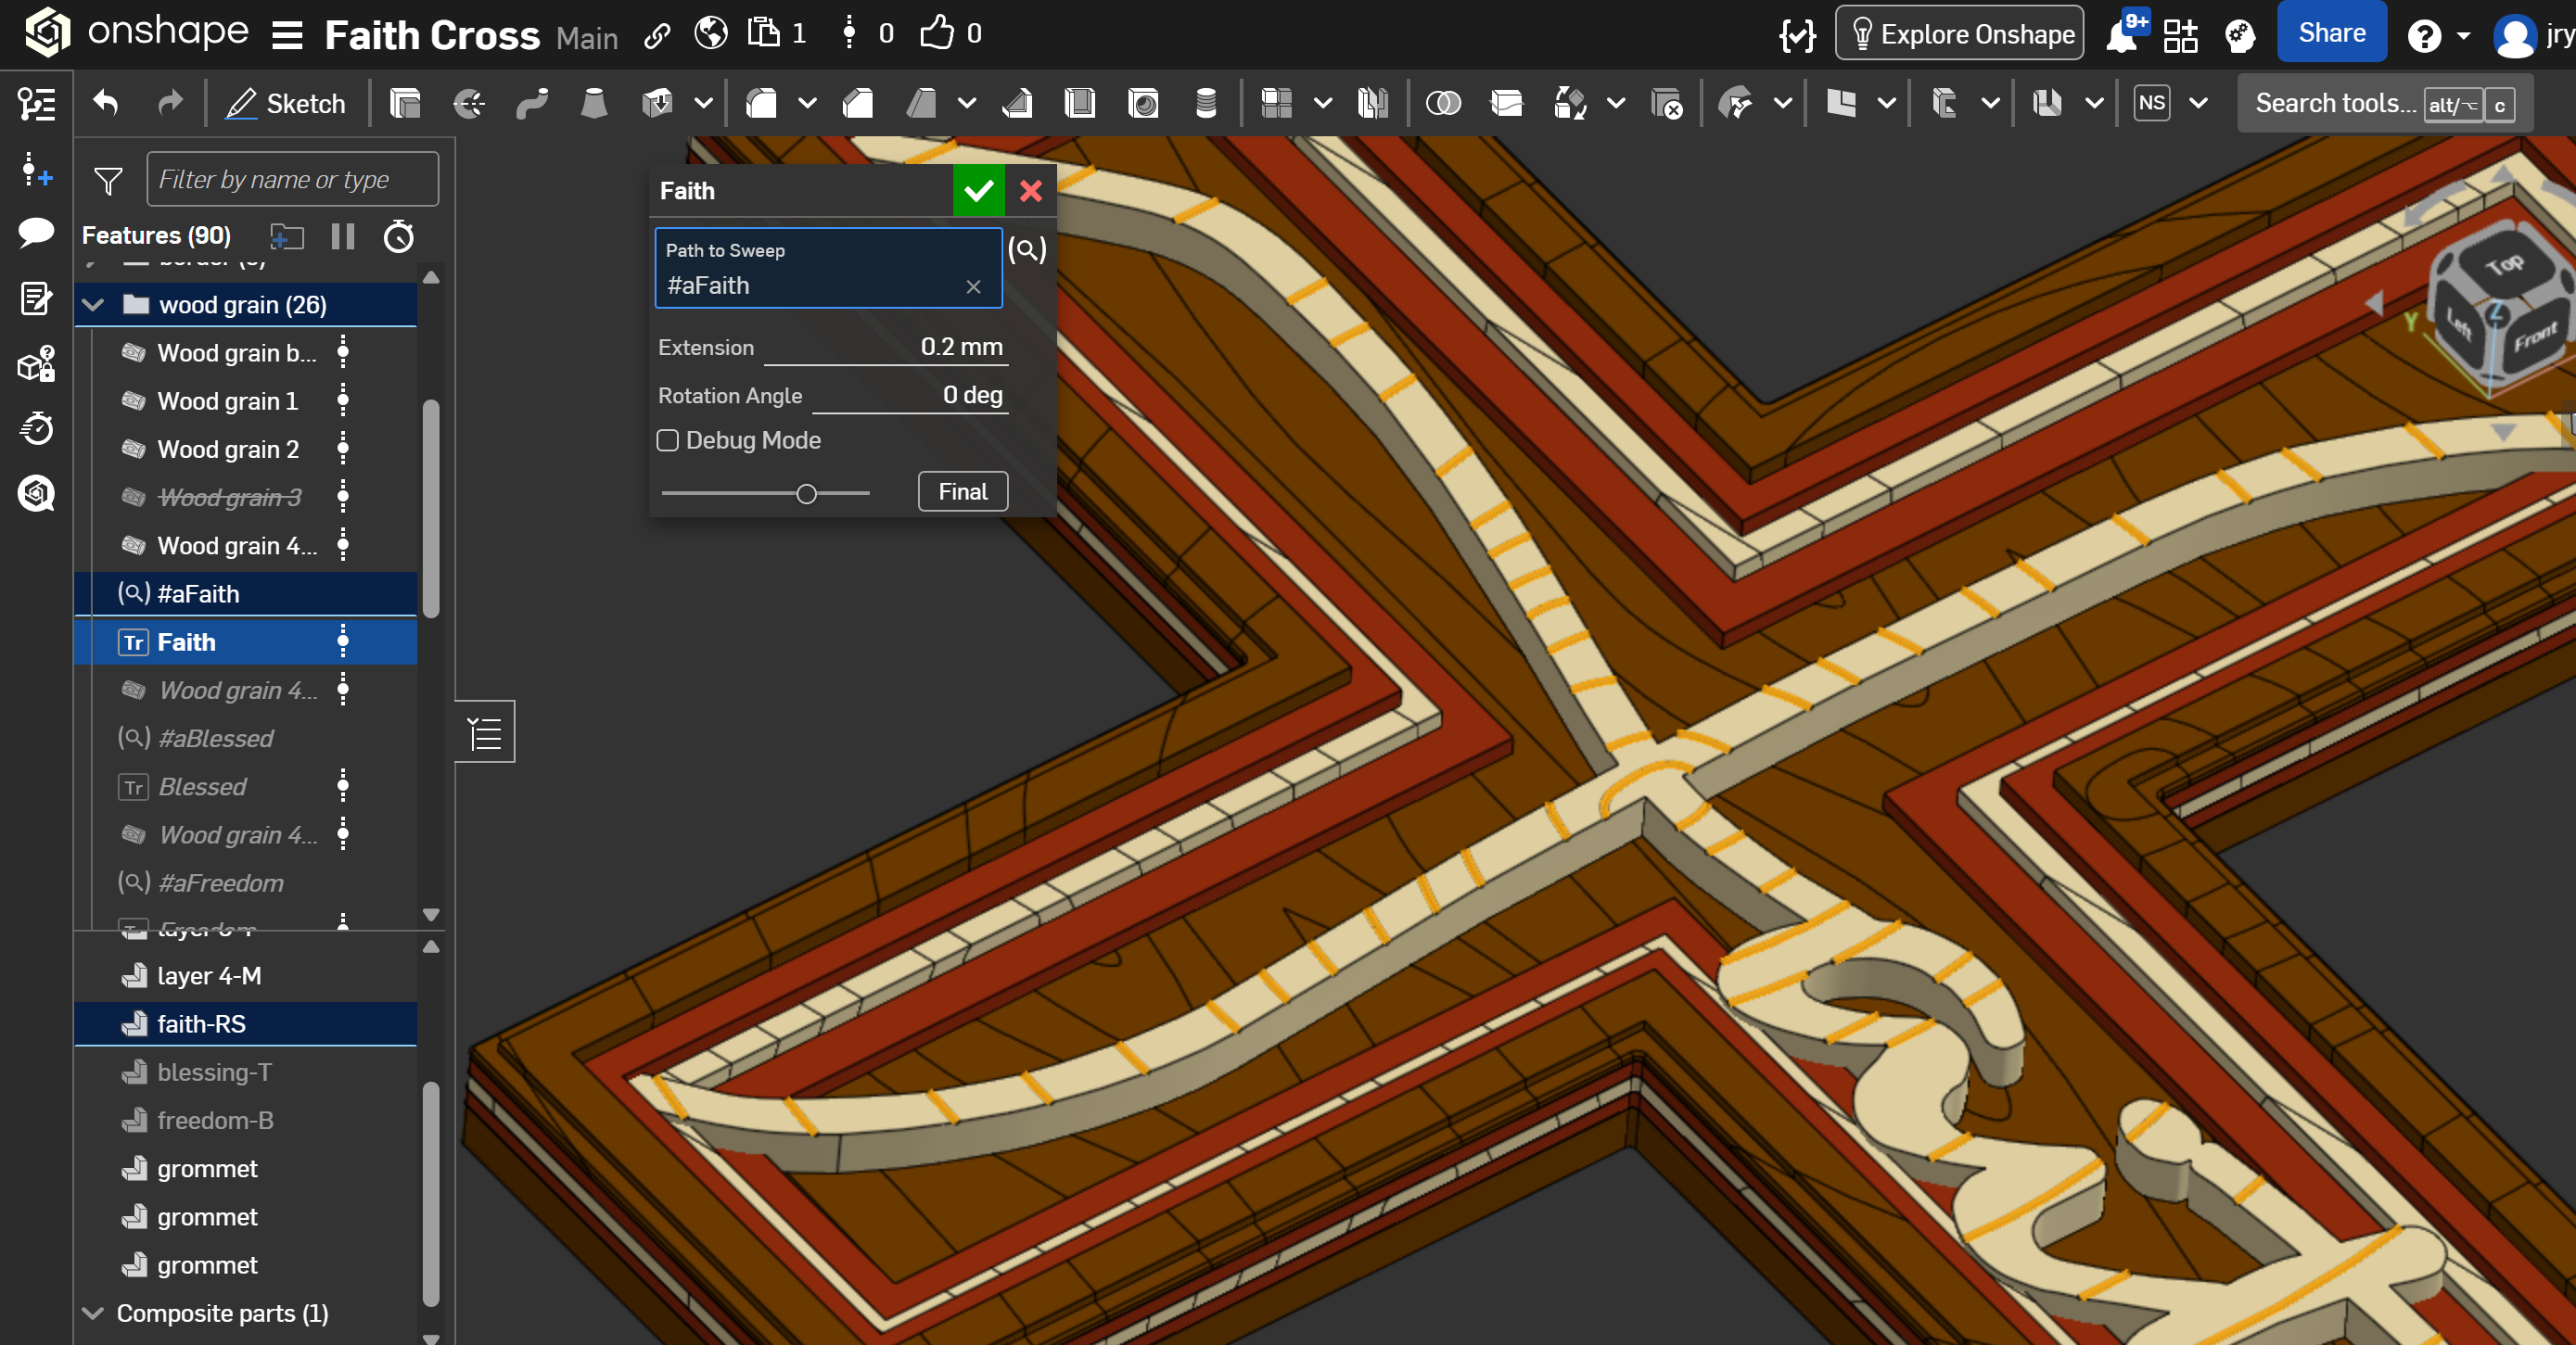Select the Revolve tool icon

click(x=468, y=103)
